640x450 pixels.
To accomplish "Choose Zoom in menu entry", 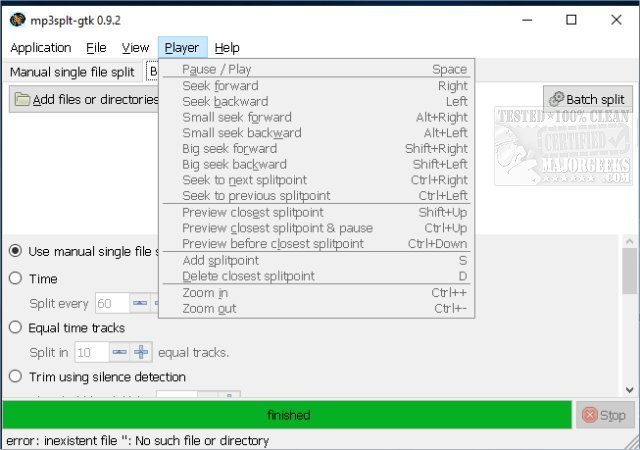I will [x=316, y=293].
